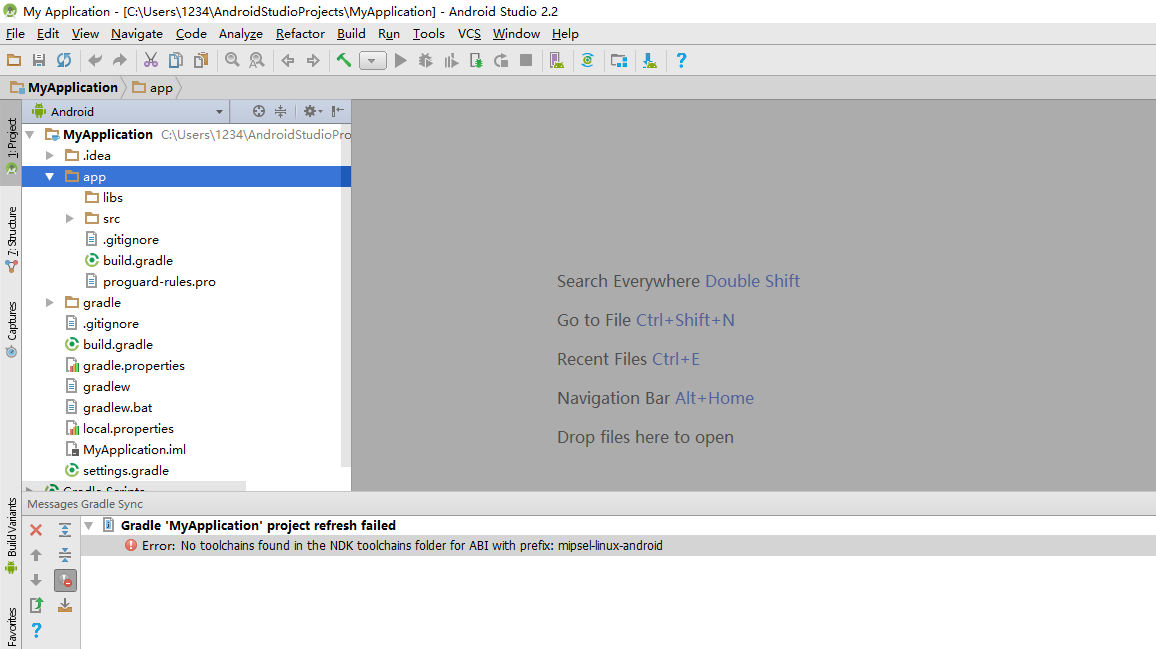This screenshot has height=649, width=1156.
Task: Click the Undo arrow icon
Action: pyautogui.click(x=95, y=60)
